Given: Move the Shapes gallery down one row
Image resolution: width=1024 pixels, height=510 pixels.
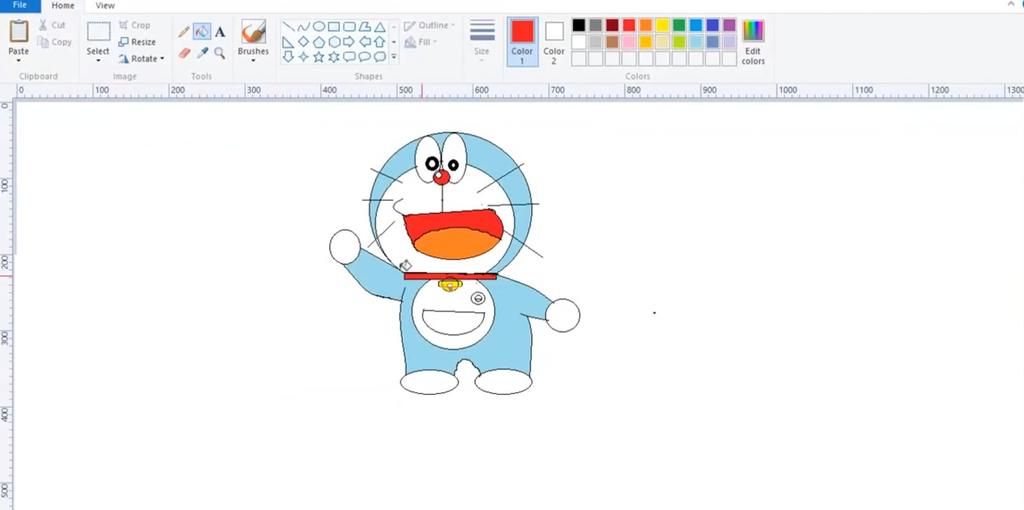Looking at the screenshot, I should pyautogui.click(x=394, y=42).
